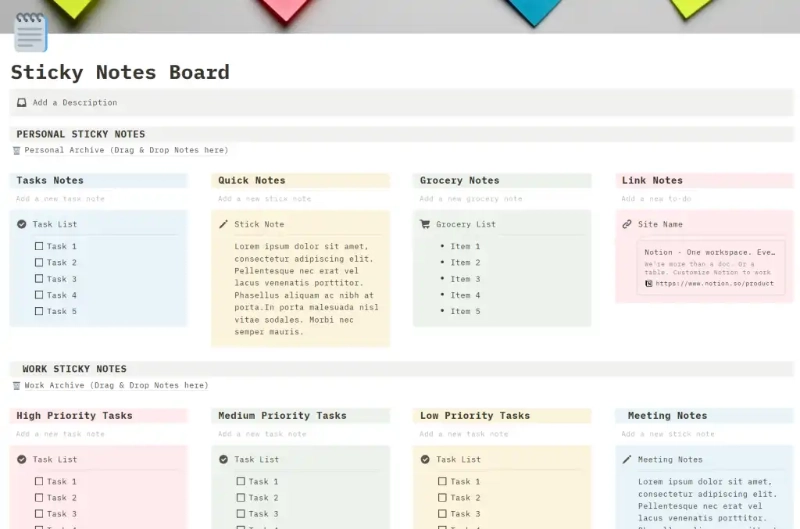Screen dimensions: 800x529
Task: Click the Low Priority Tasks heading
Action: 475,416
